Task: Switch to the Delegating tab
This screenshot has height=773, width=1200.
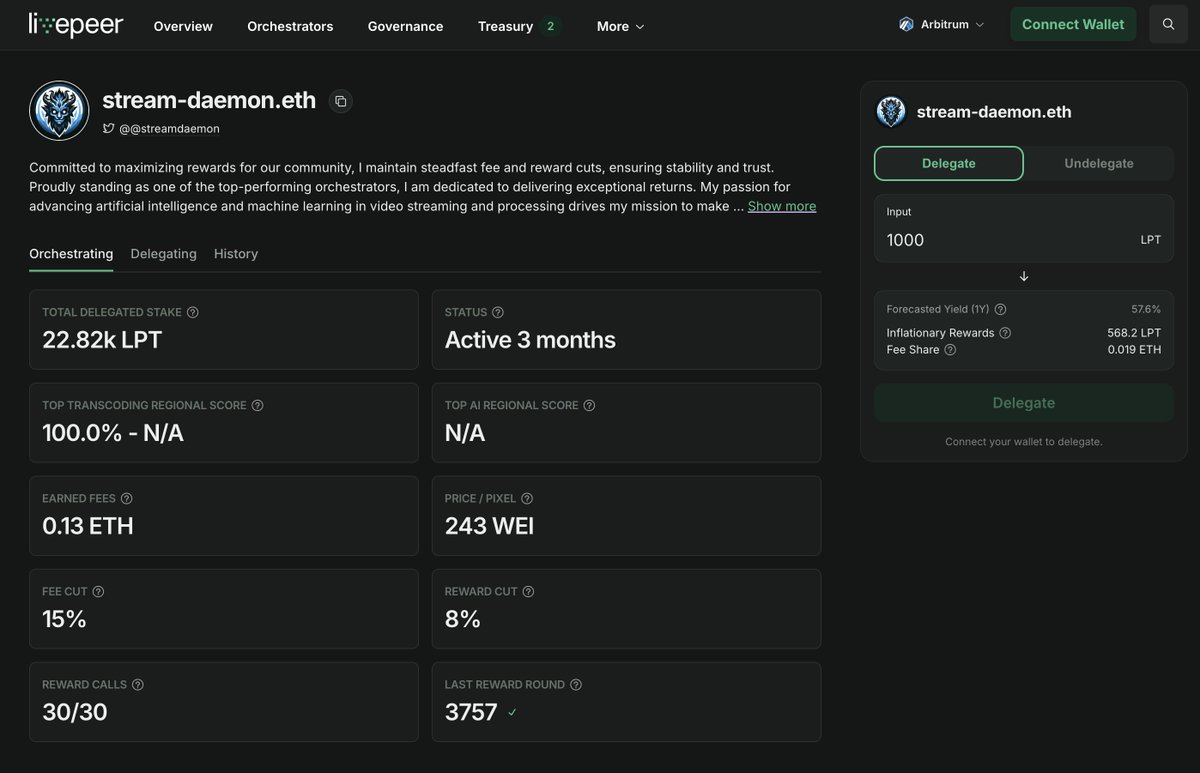Action: tap(163, 254)
